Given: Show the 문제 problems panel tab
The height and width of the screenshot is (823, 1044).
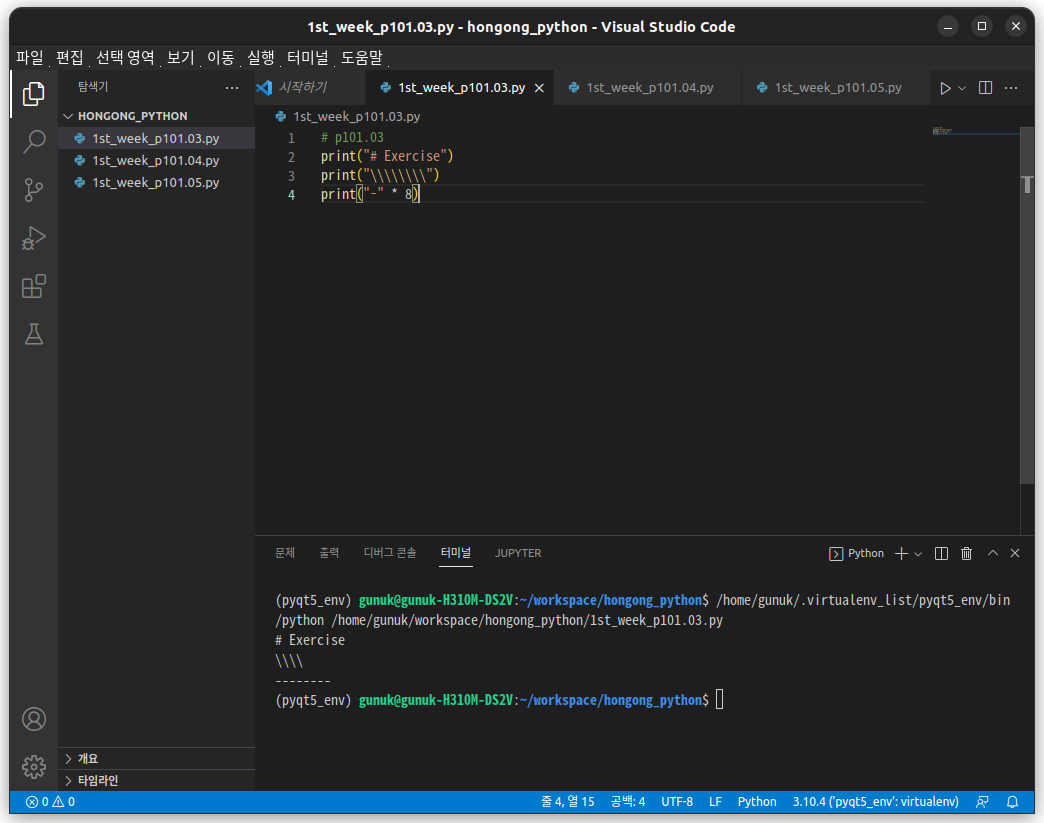Looking at the screenshot, I should tap(285, 553).
